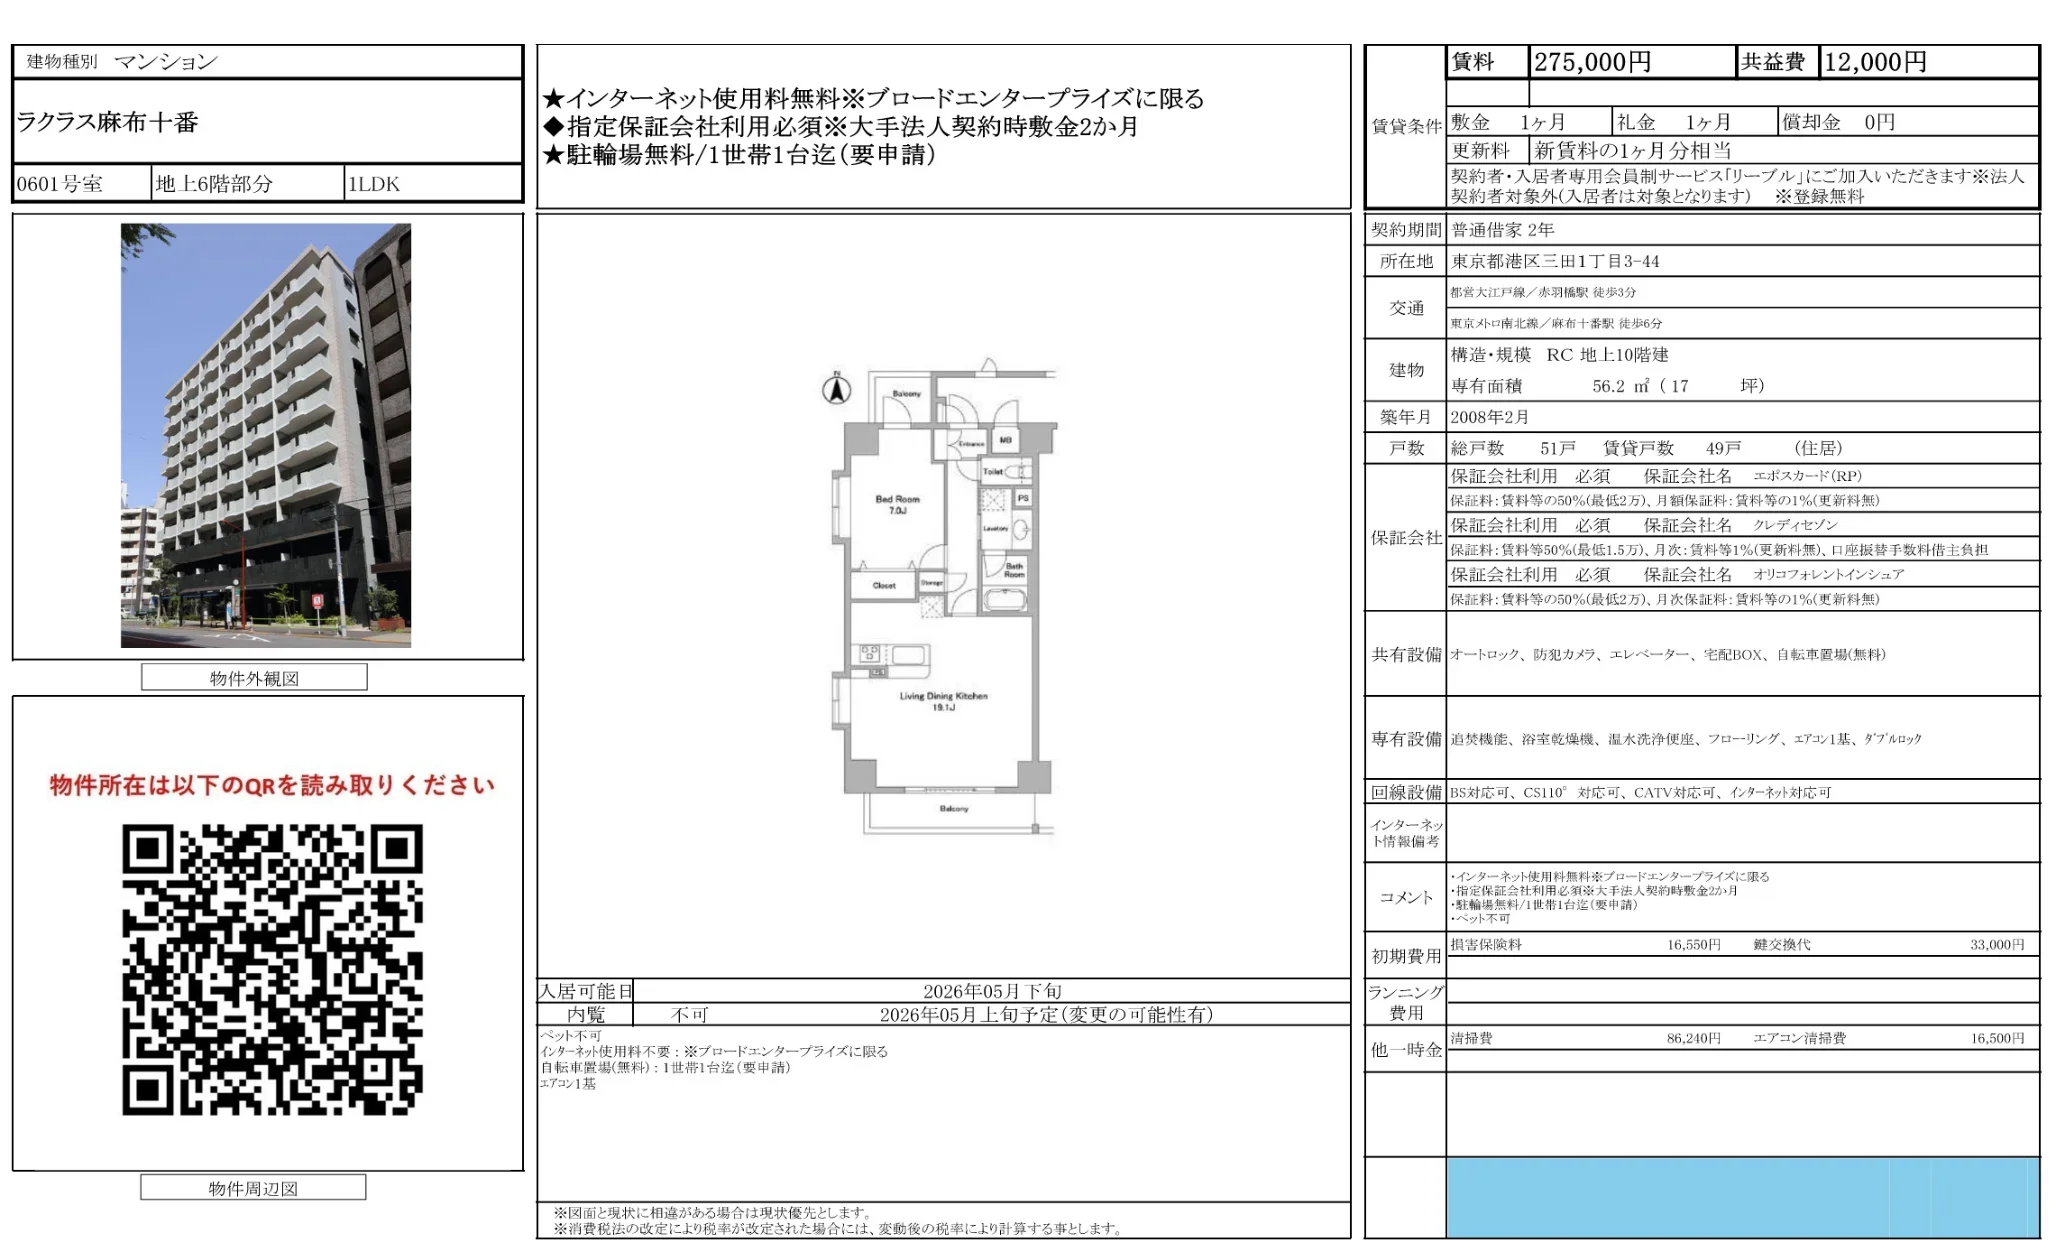Click the viewing date 2026年05月上旬予定
This screenshot has height=1243, width=2056.
point(1046,1014)
